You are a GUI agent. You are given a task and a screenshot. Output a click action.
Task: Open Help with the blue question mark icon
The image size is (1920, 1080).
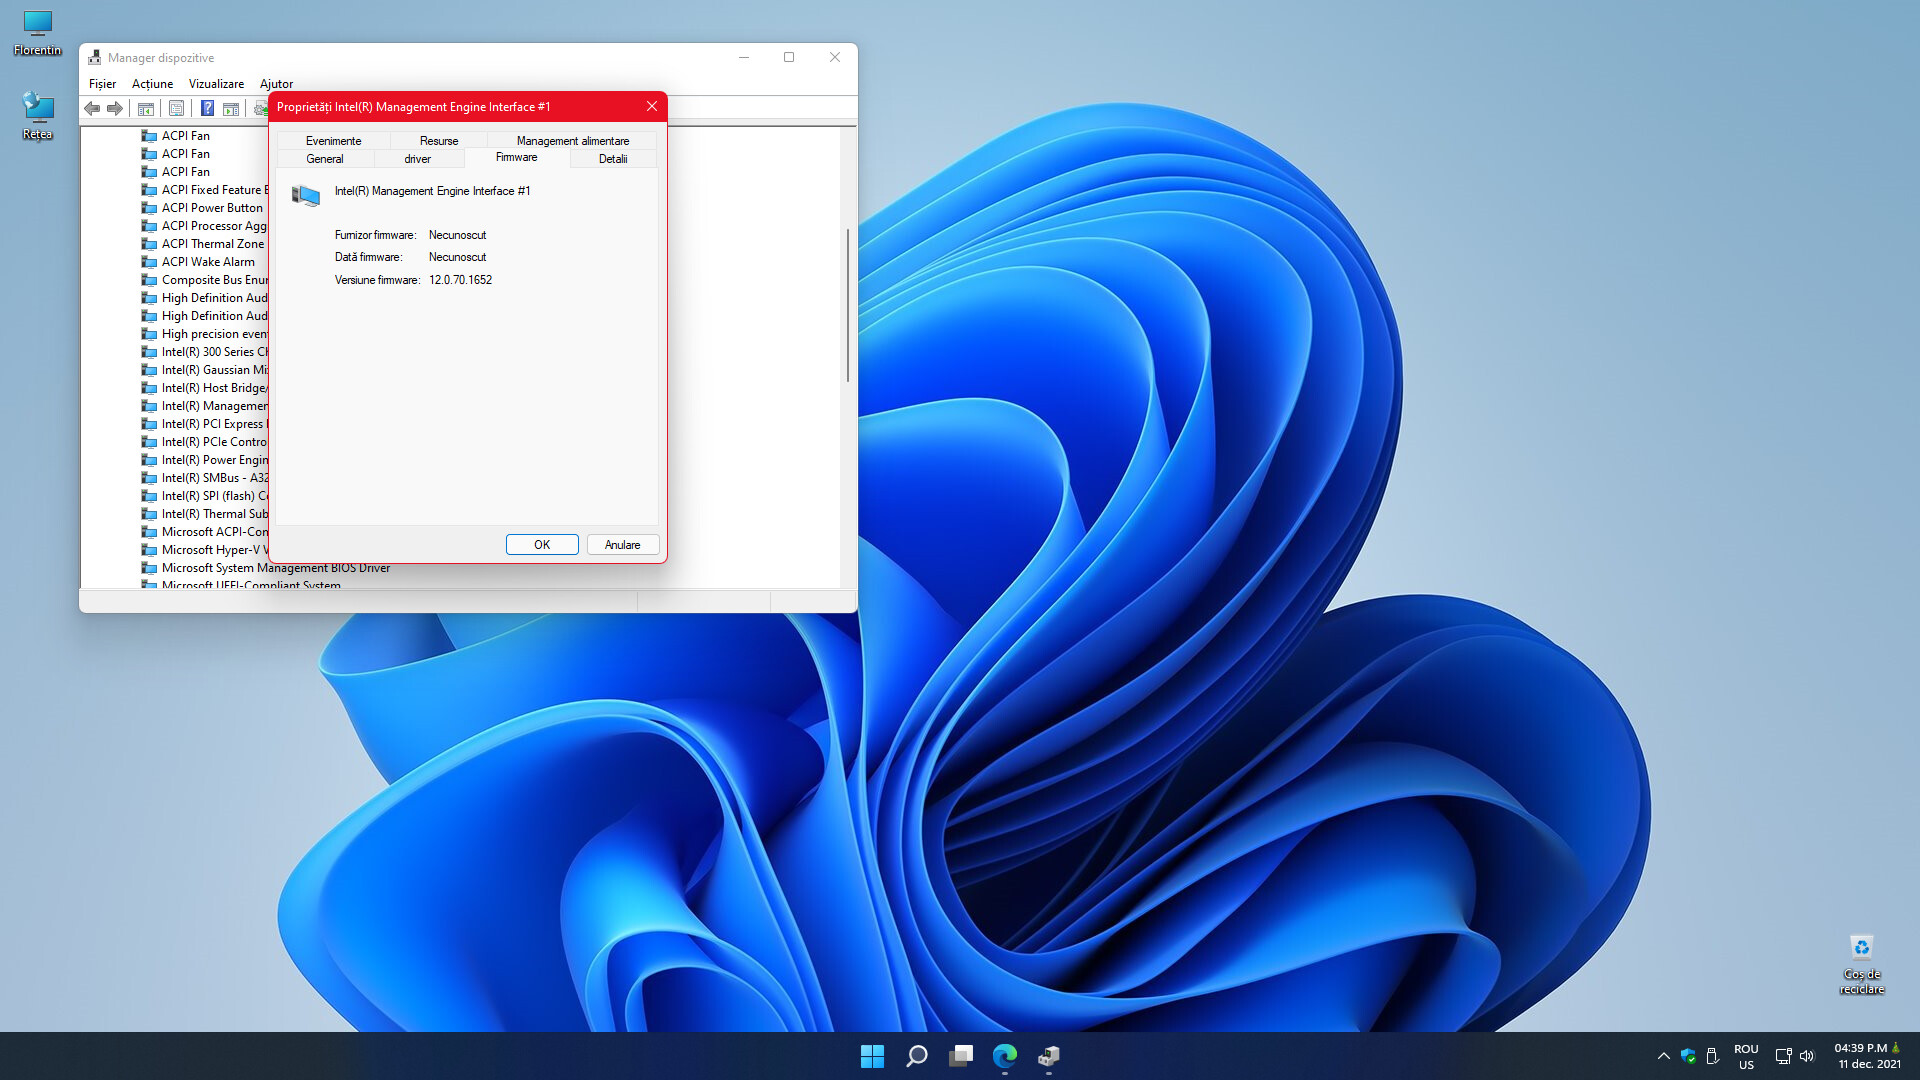[x=207, y=108]
